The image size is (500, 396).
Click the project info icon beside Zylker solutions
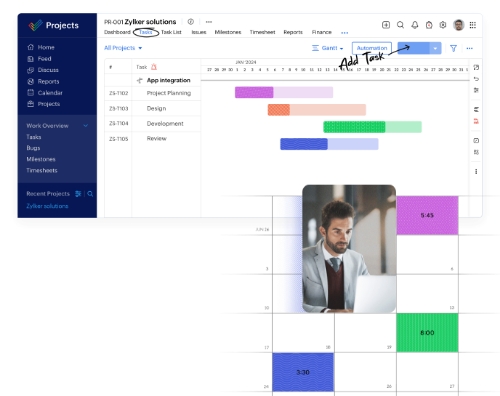tap(191, 22)
